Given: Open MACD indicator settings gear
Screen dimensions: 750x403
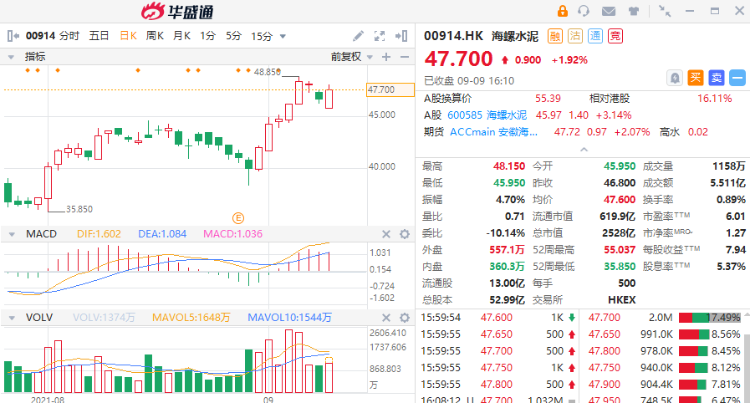Looking at the screenshot, I should [405, 234].
